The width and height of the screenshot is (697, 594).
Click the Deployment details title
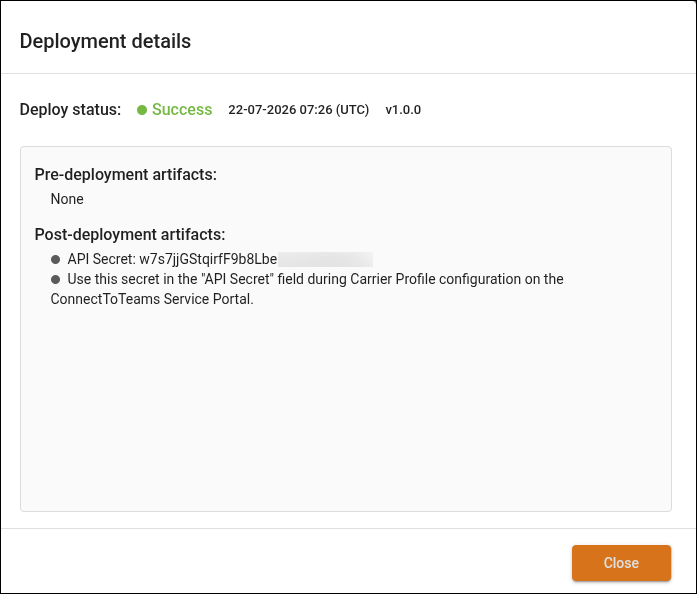pos(105,41)
